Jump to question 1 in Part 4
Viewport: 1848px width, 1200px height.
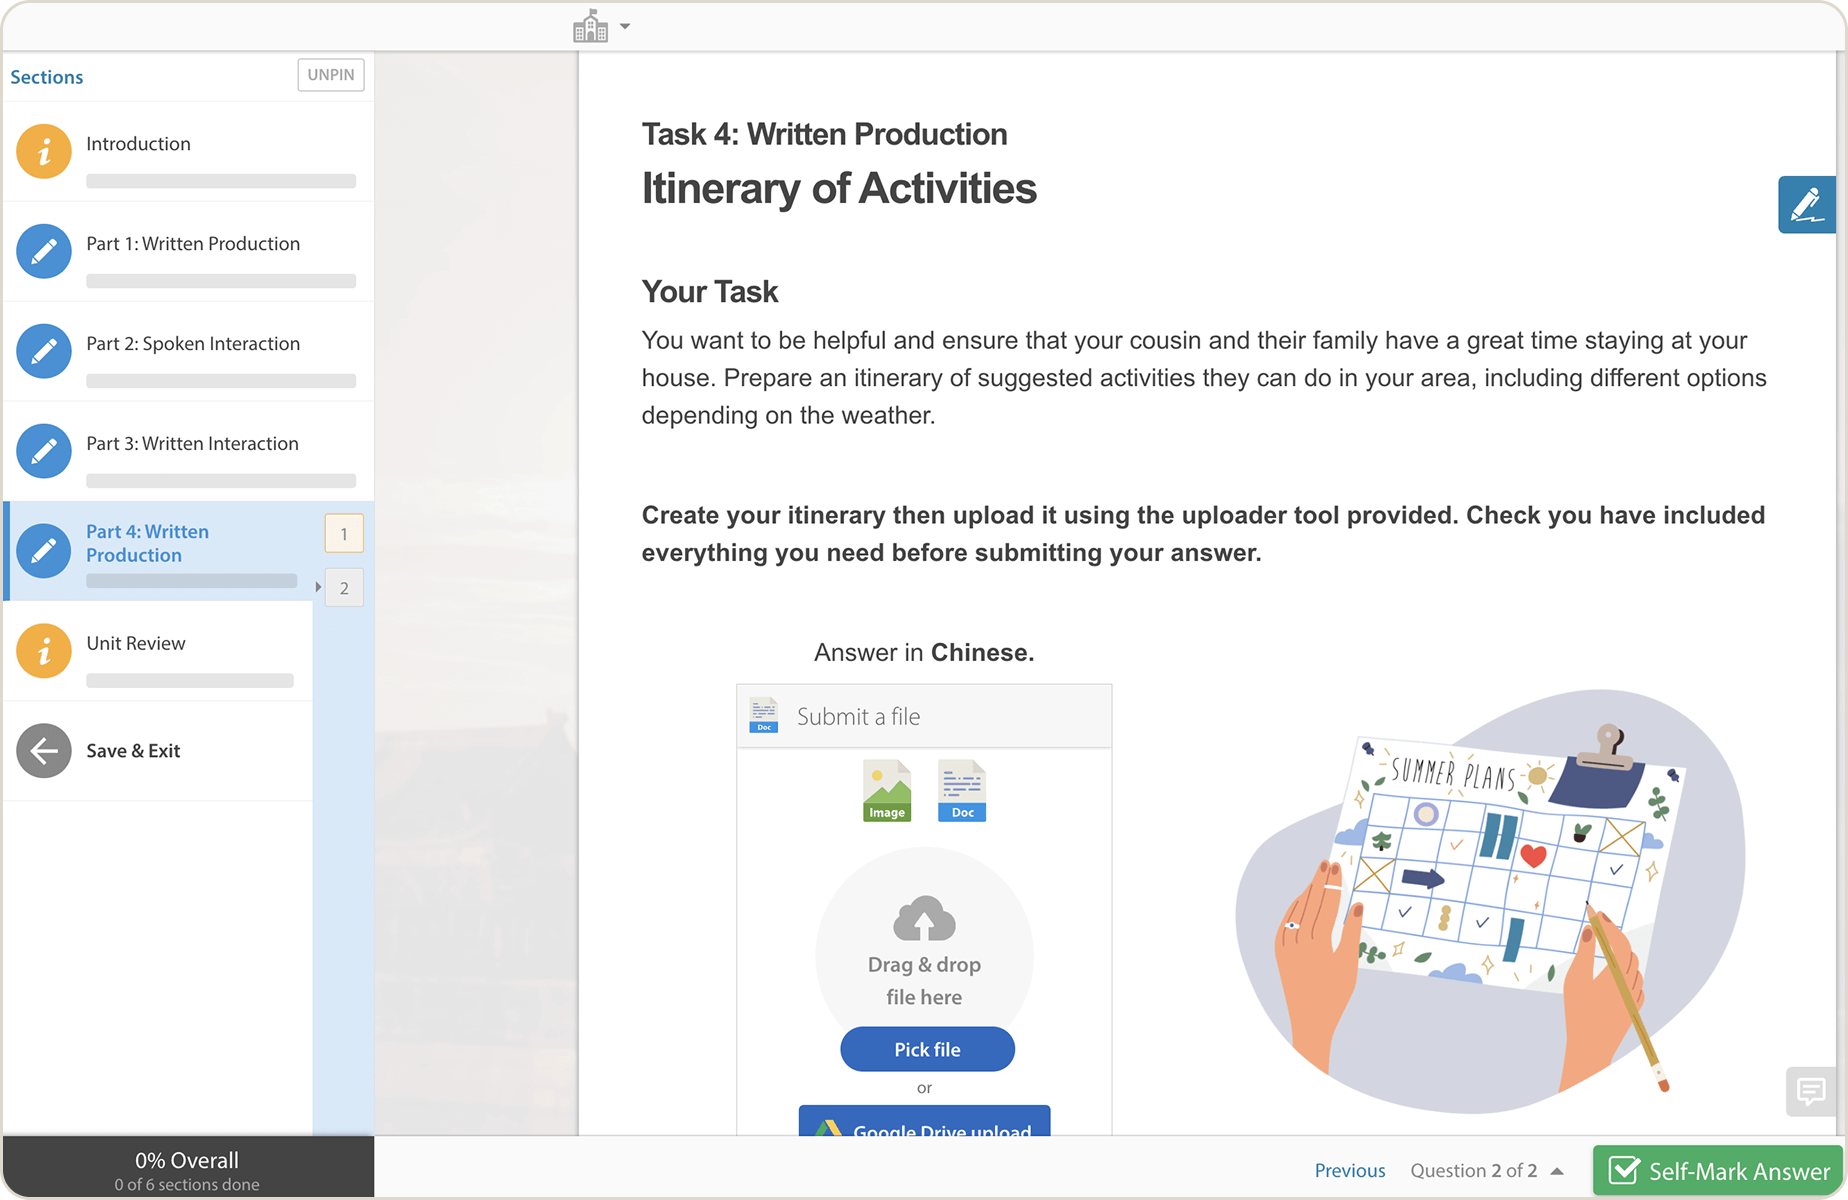click(344, 534)
